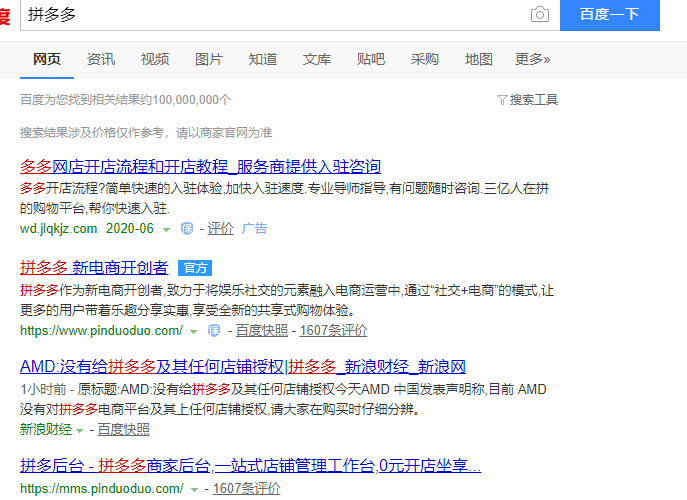687x500 pixels.
Task: Open 1607条评价 under mms.pinduoduo.com result
Action: pos(247,489)
